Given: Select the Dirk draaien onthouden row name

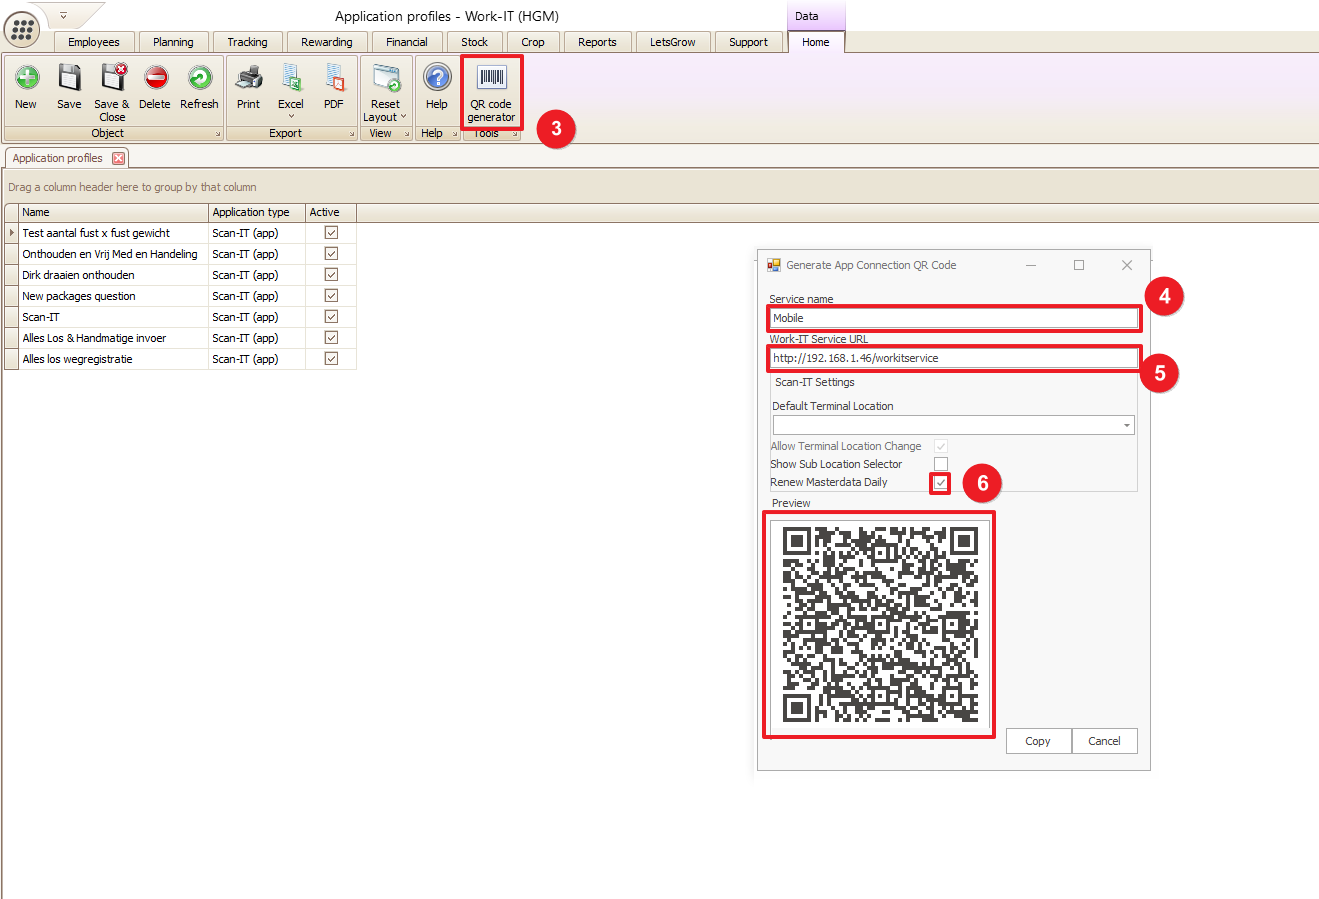Looking at the screenshot, I should (x=78, y=275).
